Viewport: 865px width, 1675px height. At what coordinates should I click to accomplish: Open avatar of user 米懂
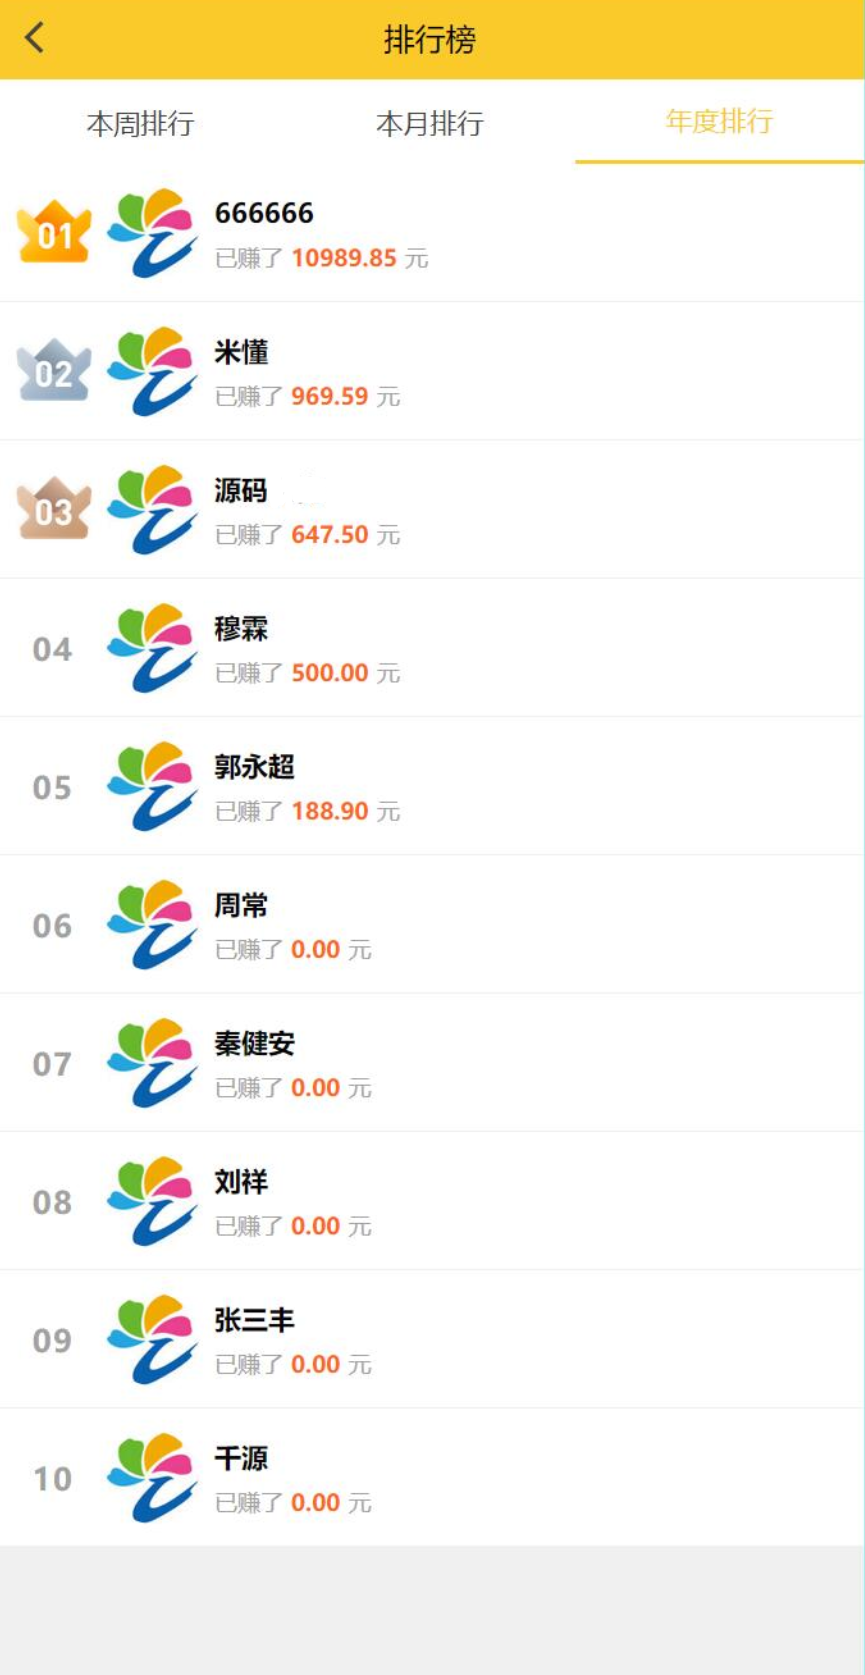pos(152,371)
